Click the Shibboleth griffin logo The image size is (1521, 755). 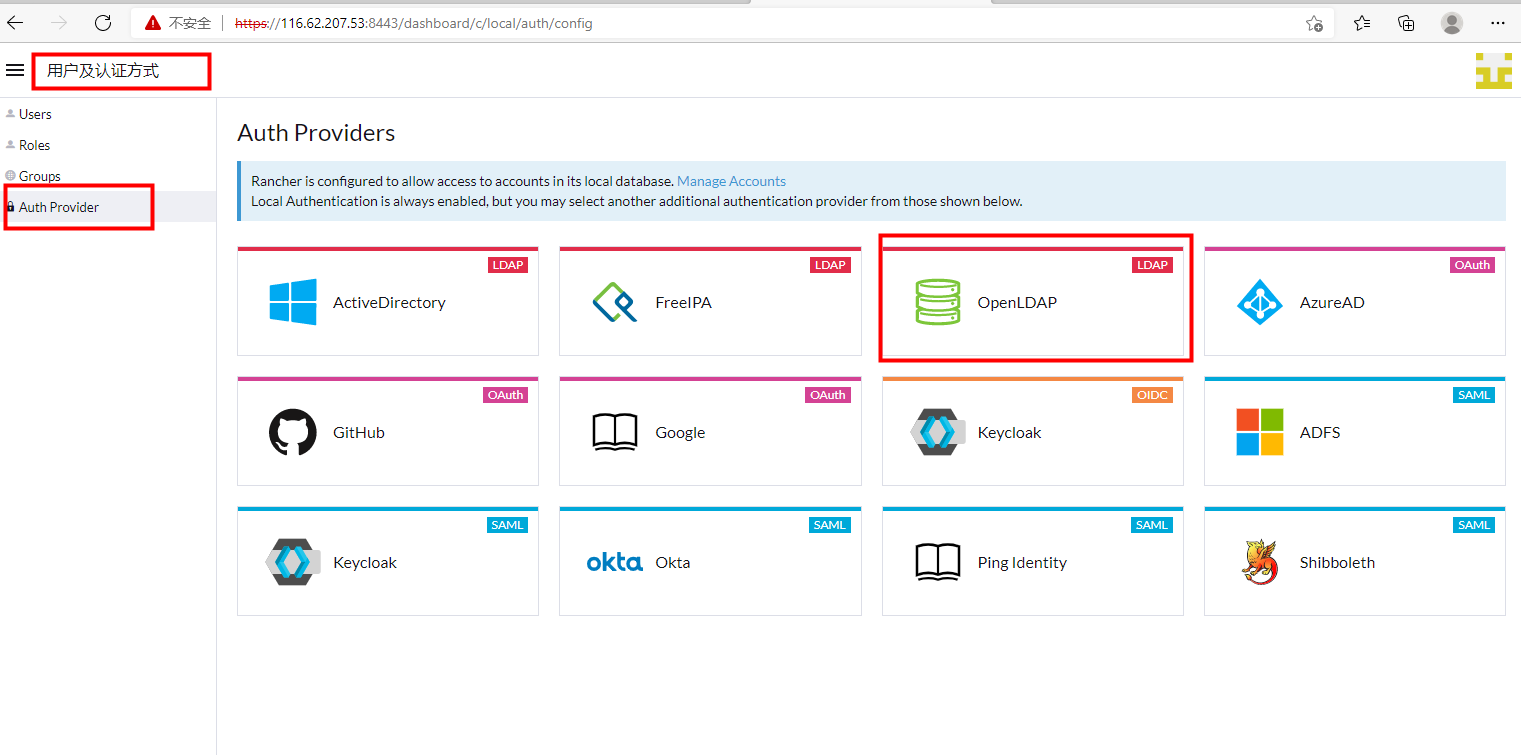click(1260, 562)
